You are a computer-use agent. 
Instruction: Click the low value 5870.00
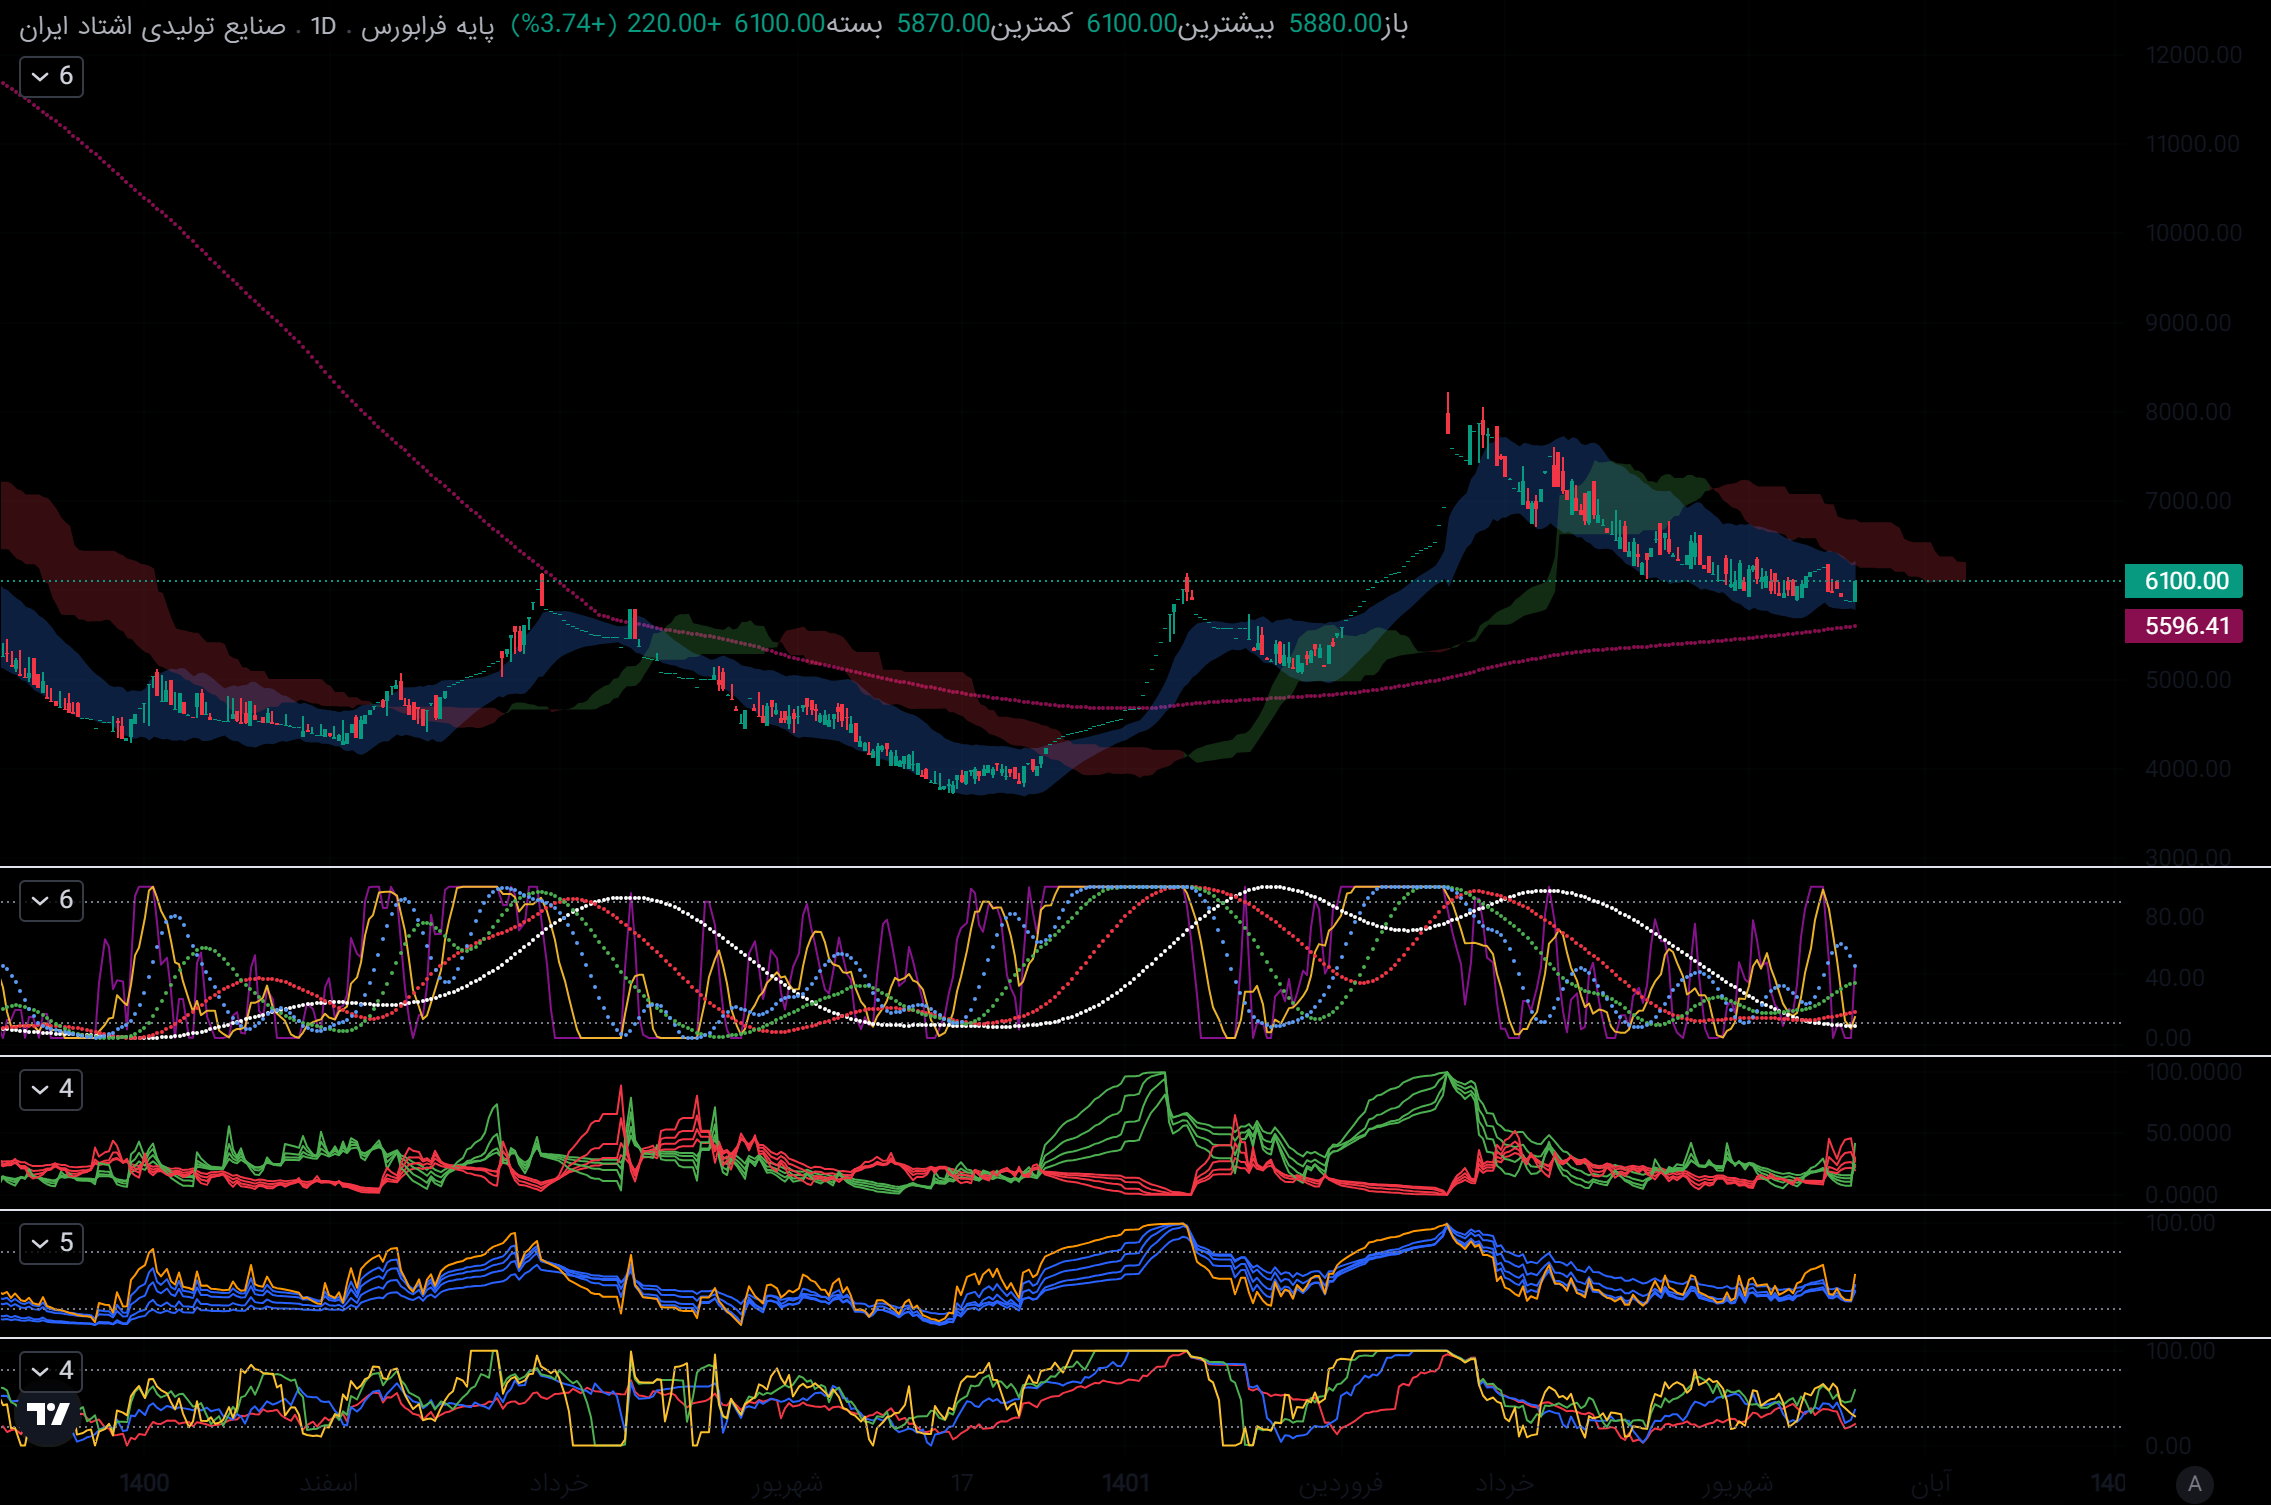pos(943,24)
